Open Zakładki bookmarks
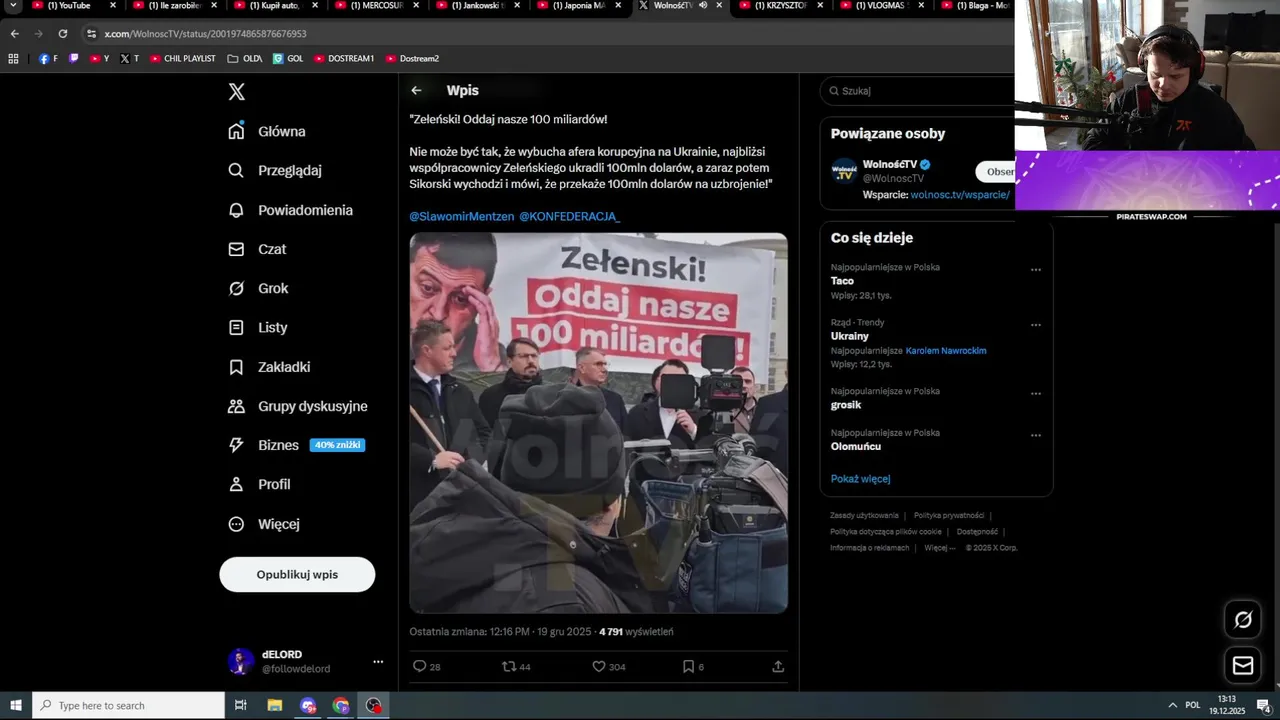Viewport: 1280px width, 720px height. pyautogui.click(x=269, y=367)
